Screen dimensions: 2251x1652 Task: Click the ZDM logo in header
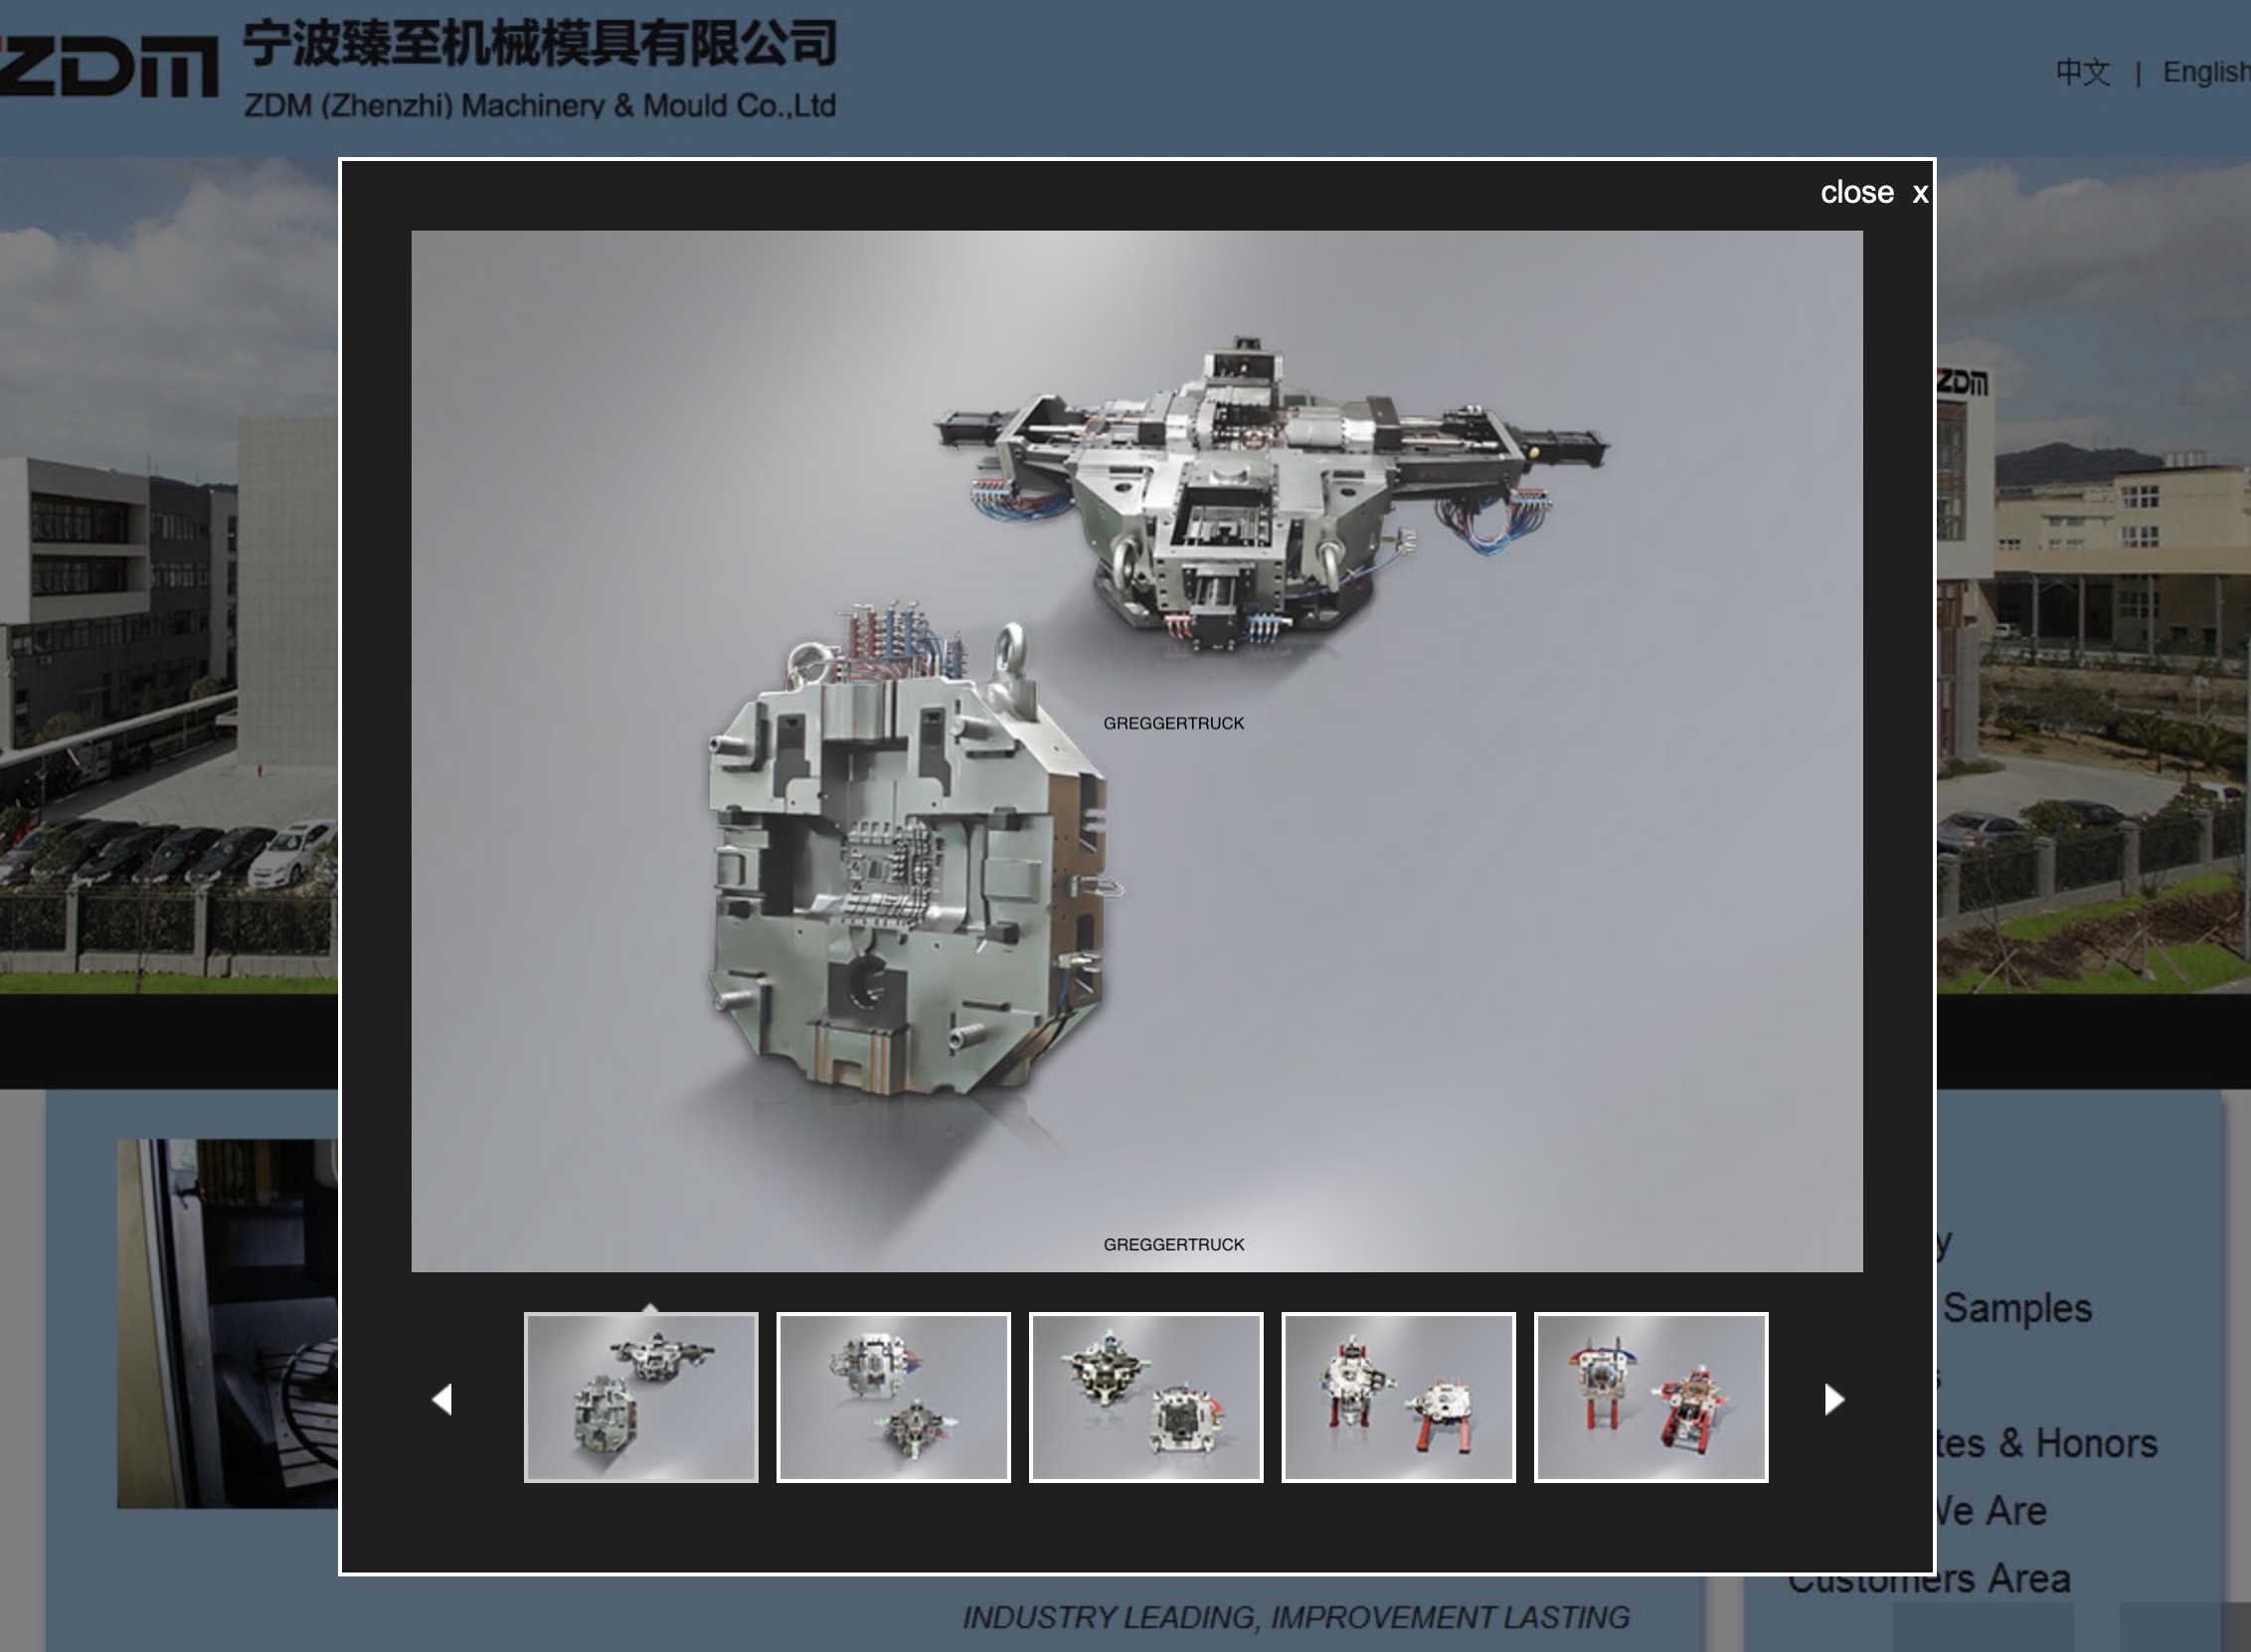108,68
